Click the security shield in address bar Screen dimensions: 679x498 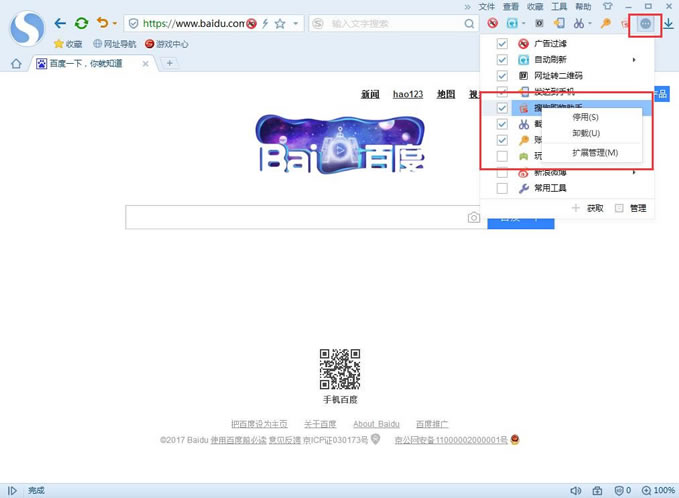134,23
